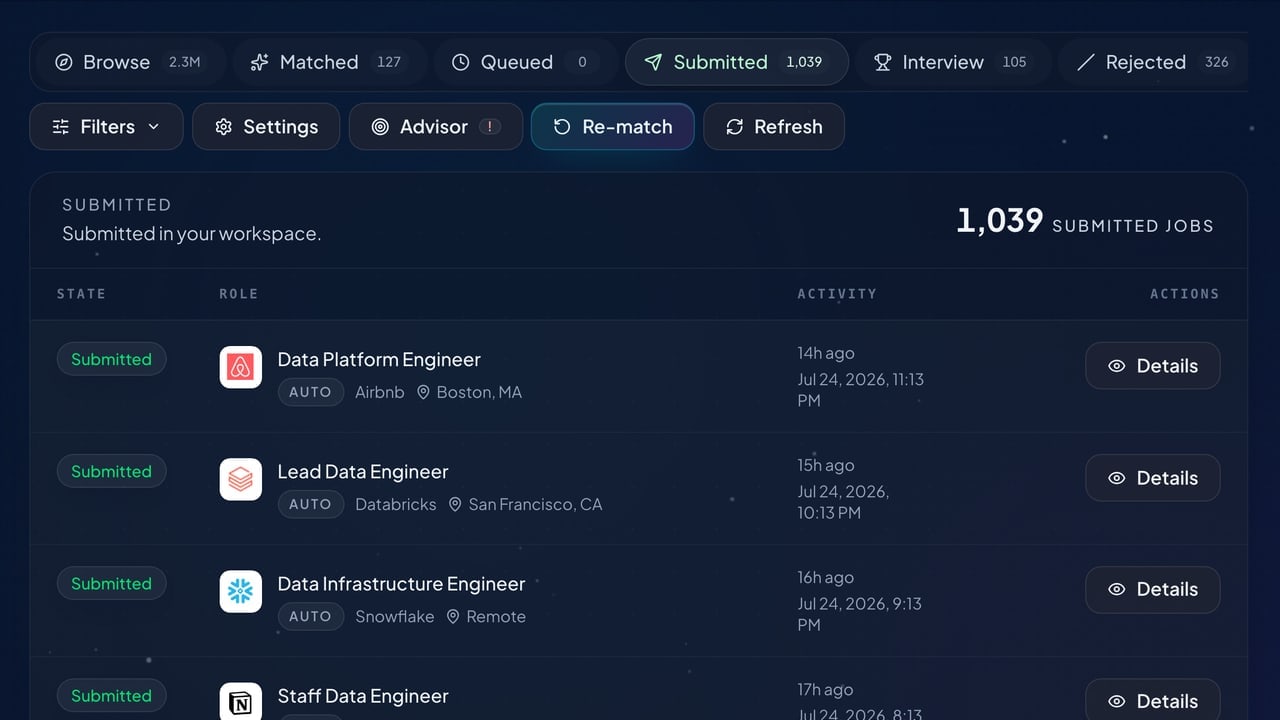Click the Refresh arrows icon

click(735, 127)
